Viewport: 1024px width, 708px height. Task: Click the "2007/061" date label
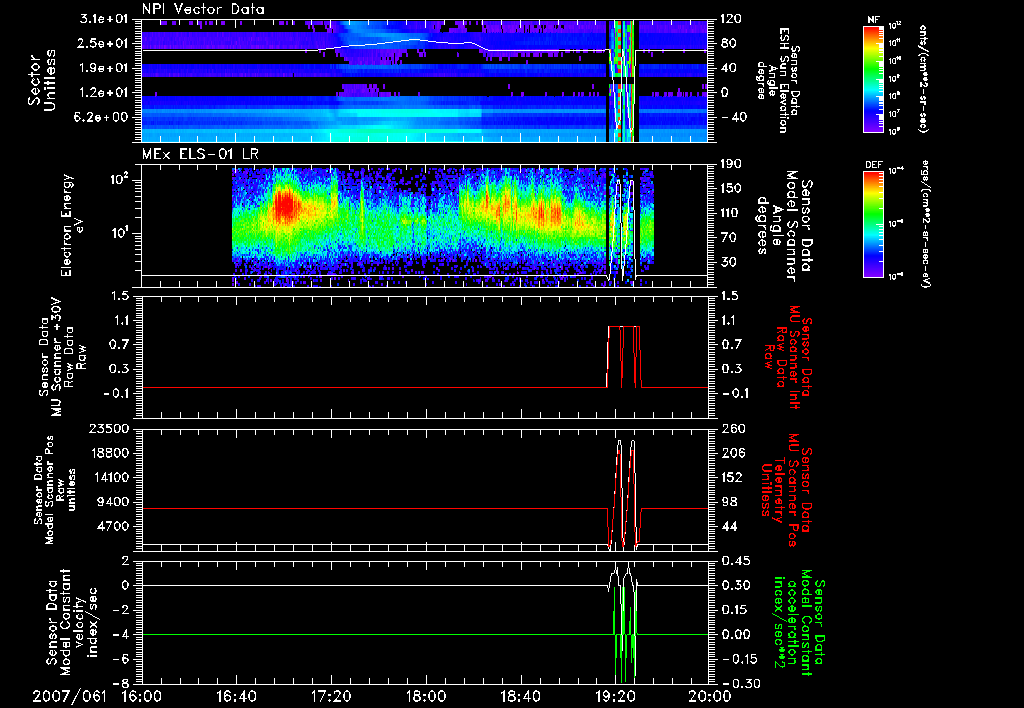(x=69, y=696)
